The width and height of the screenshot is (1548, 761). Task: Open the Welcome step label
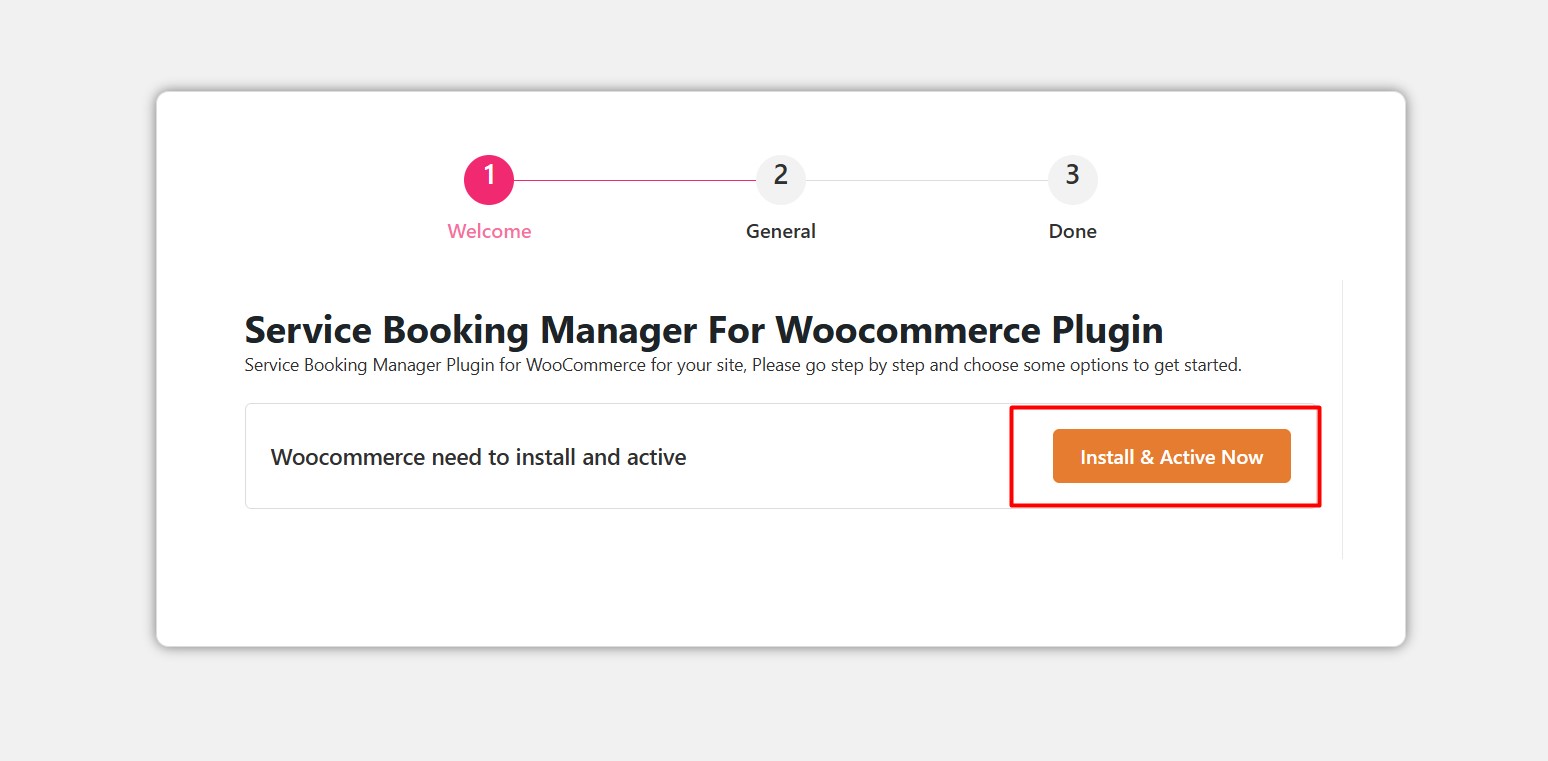[x=489, y=231]
